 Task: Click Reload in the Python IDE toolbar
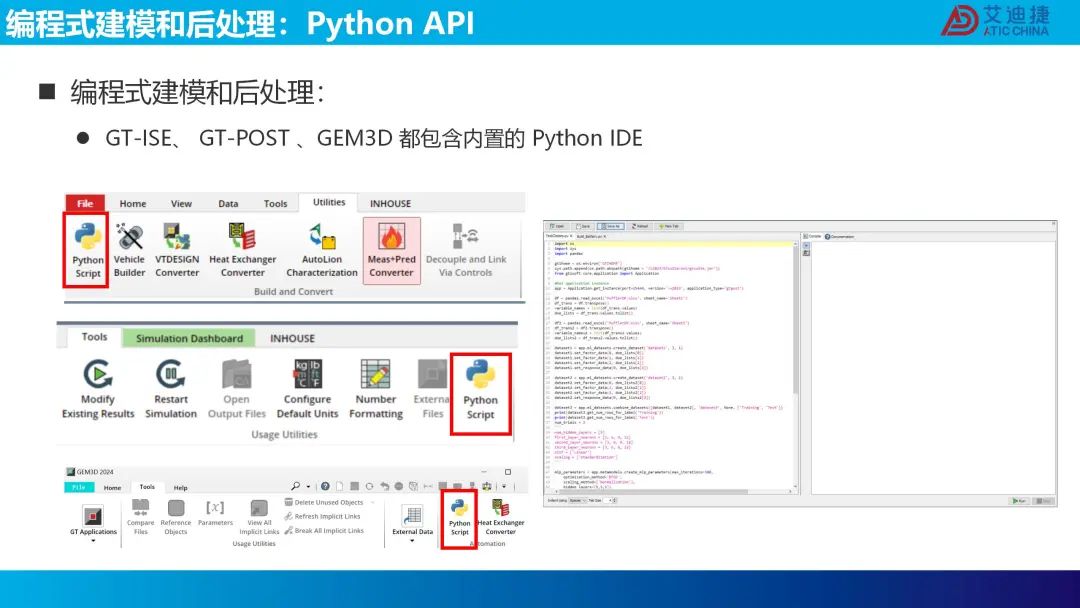pos(640,226)
